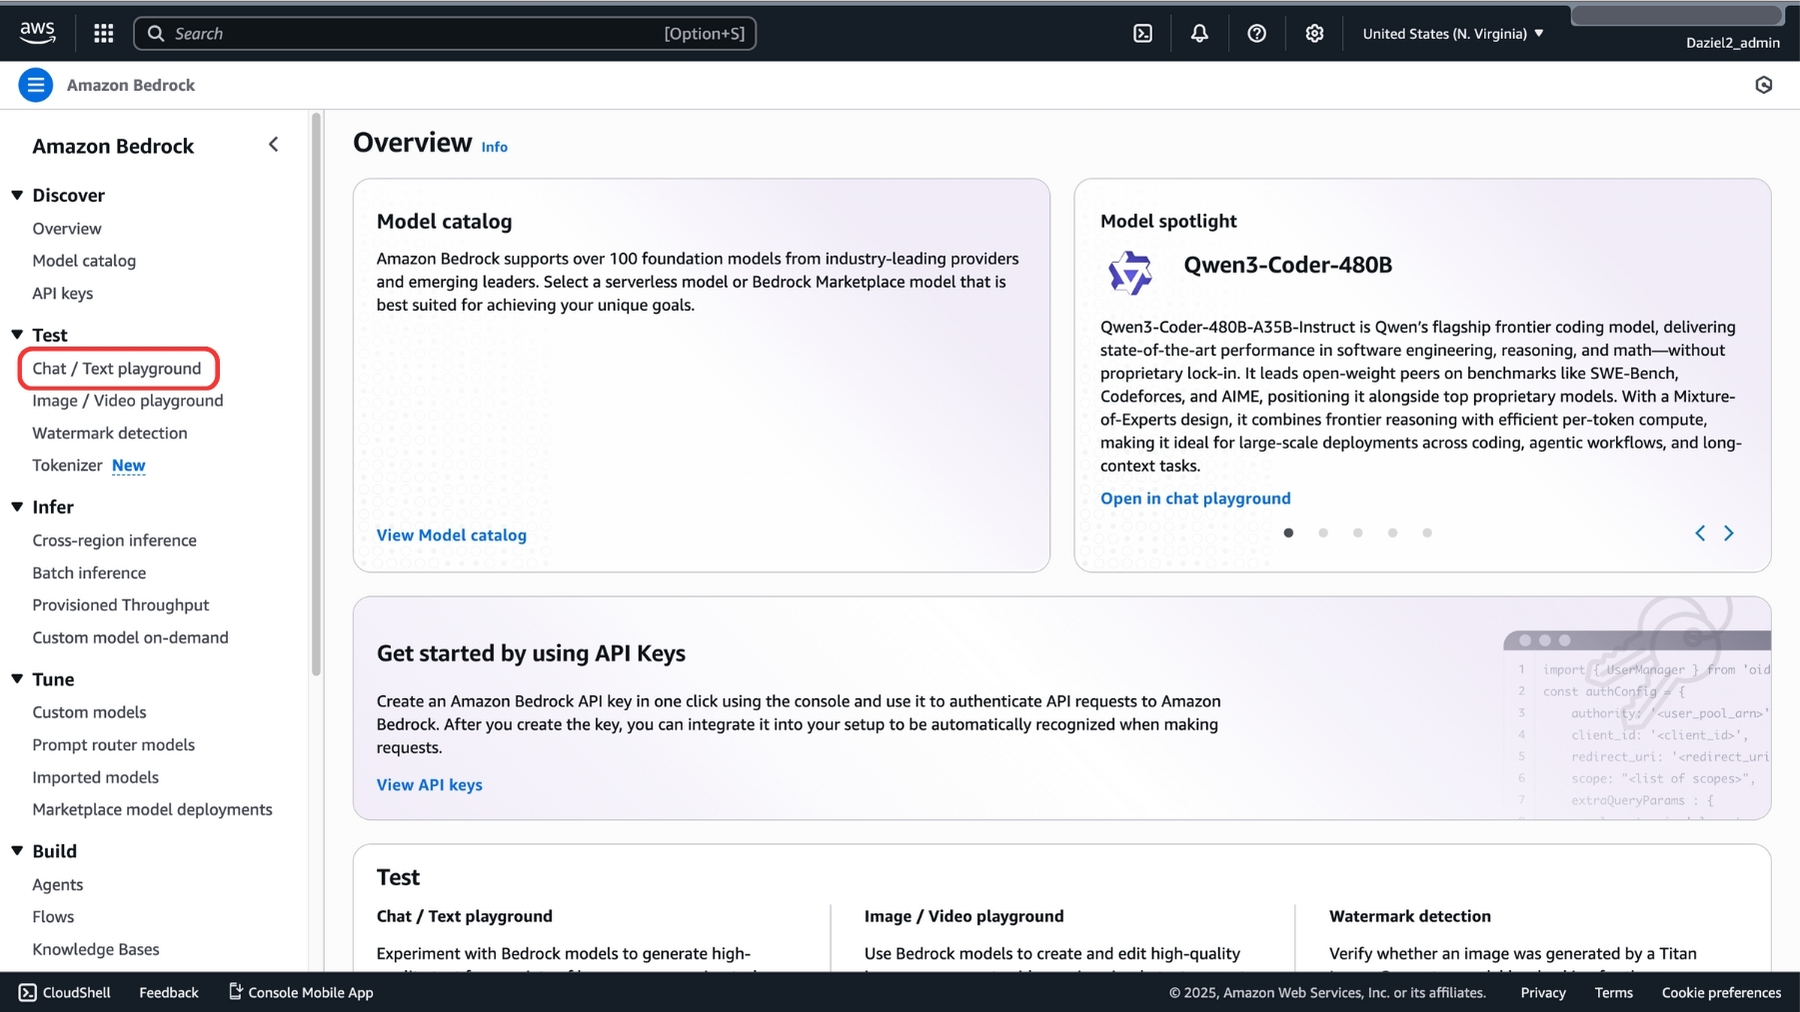Select the fifth Model spotlight carousel dot
The width and height of the screenshot is (1800, 1012).
(x=1427, y=533)
